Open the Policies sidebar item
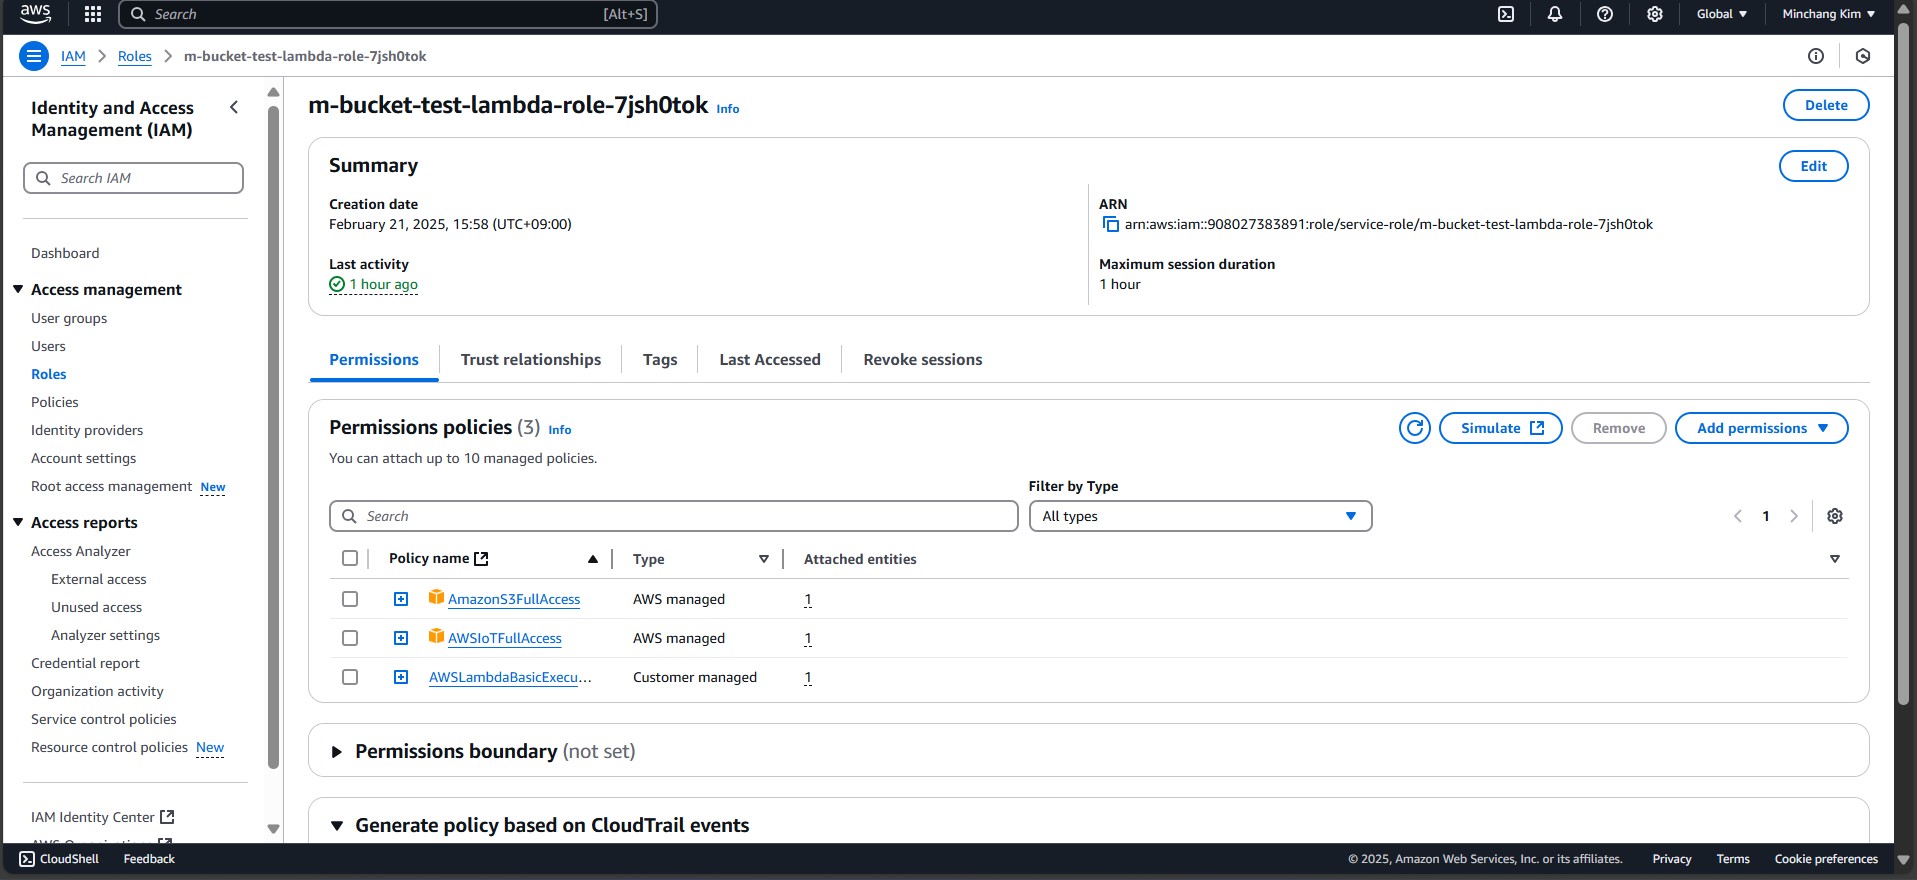 [x=55, y=402]
